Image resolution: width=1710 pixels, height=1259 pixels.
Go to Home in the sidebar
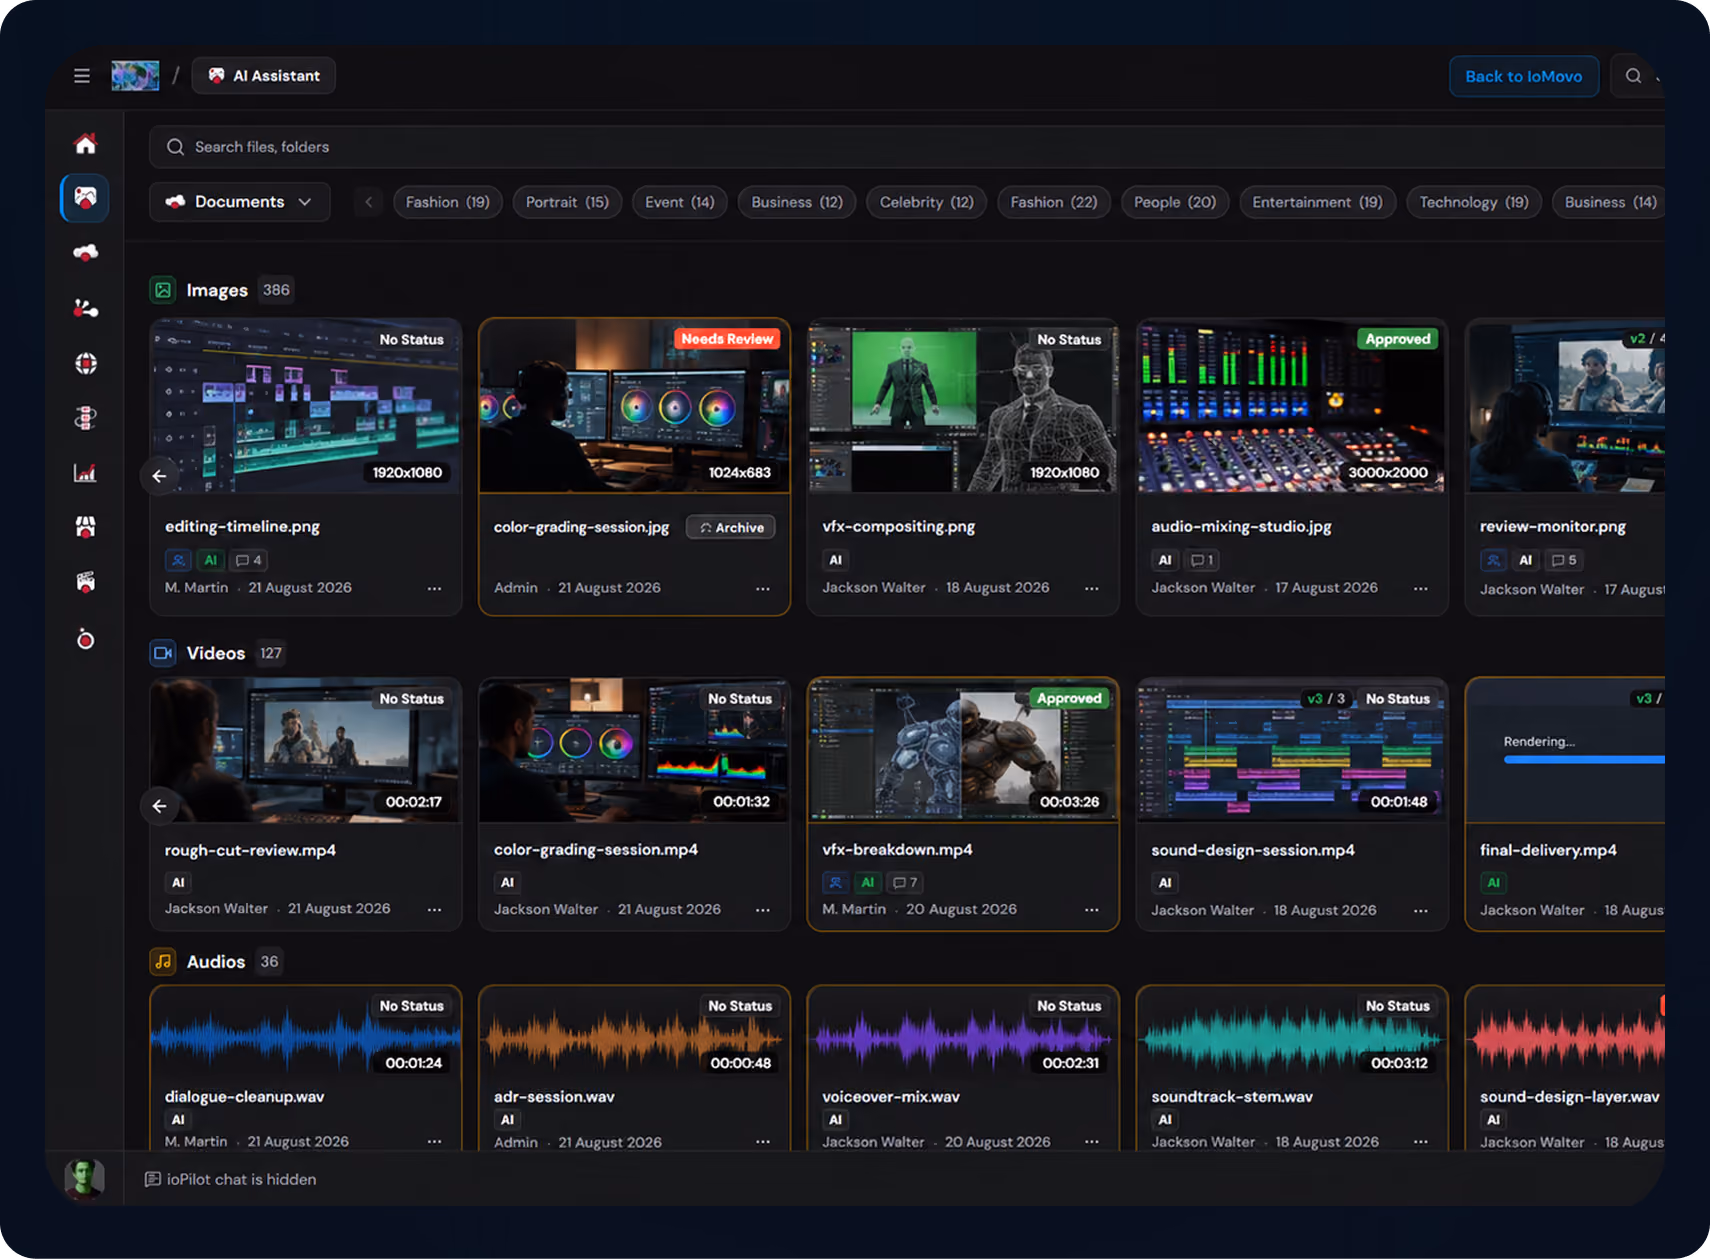86,144
